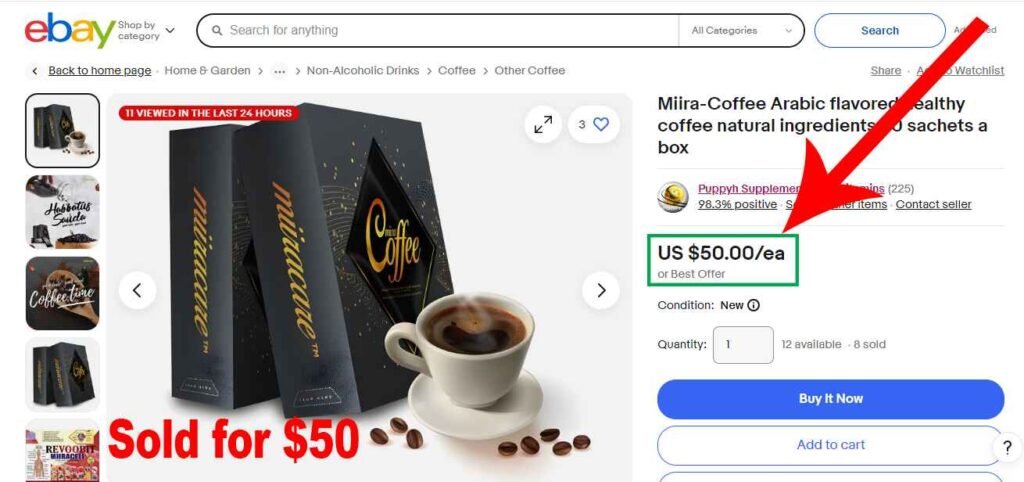The height and width of the screenshot is (482, 1024).
Task: Show the previous product image
Action: tap(137, 290)
